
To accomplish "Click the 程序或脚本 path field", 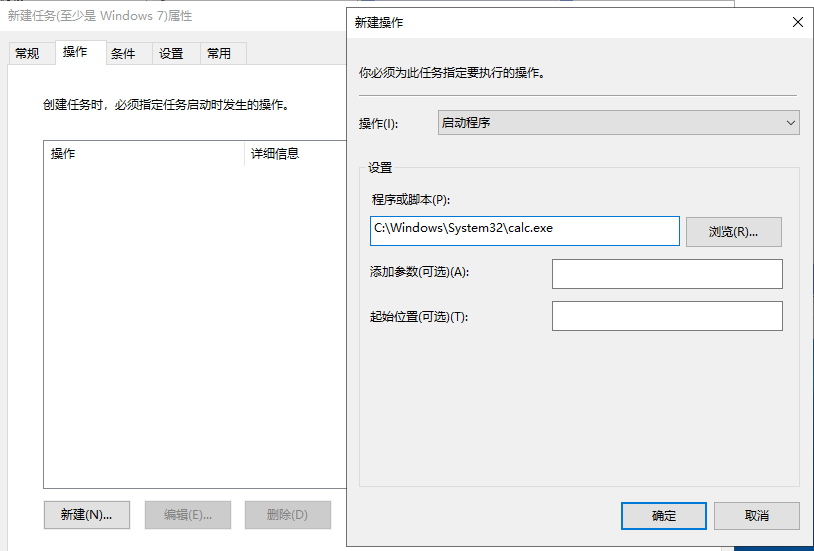I will [524, 229].
